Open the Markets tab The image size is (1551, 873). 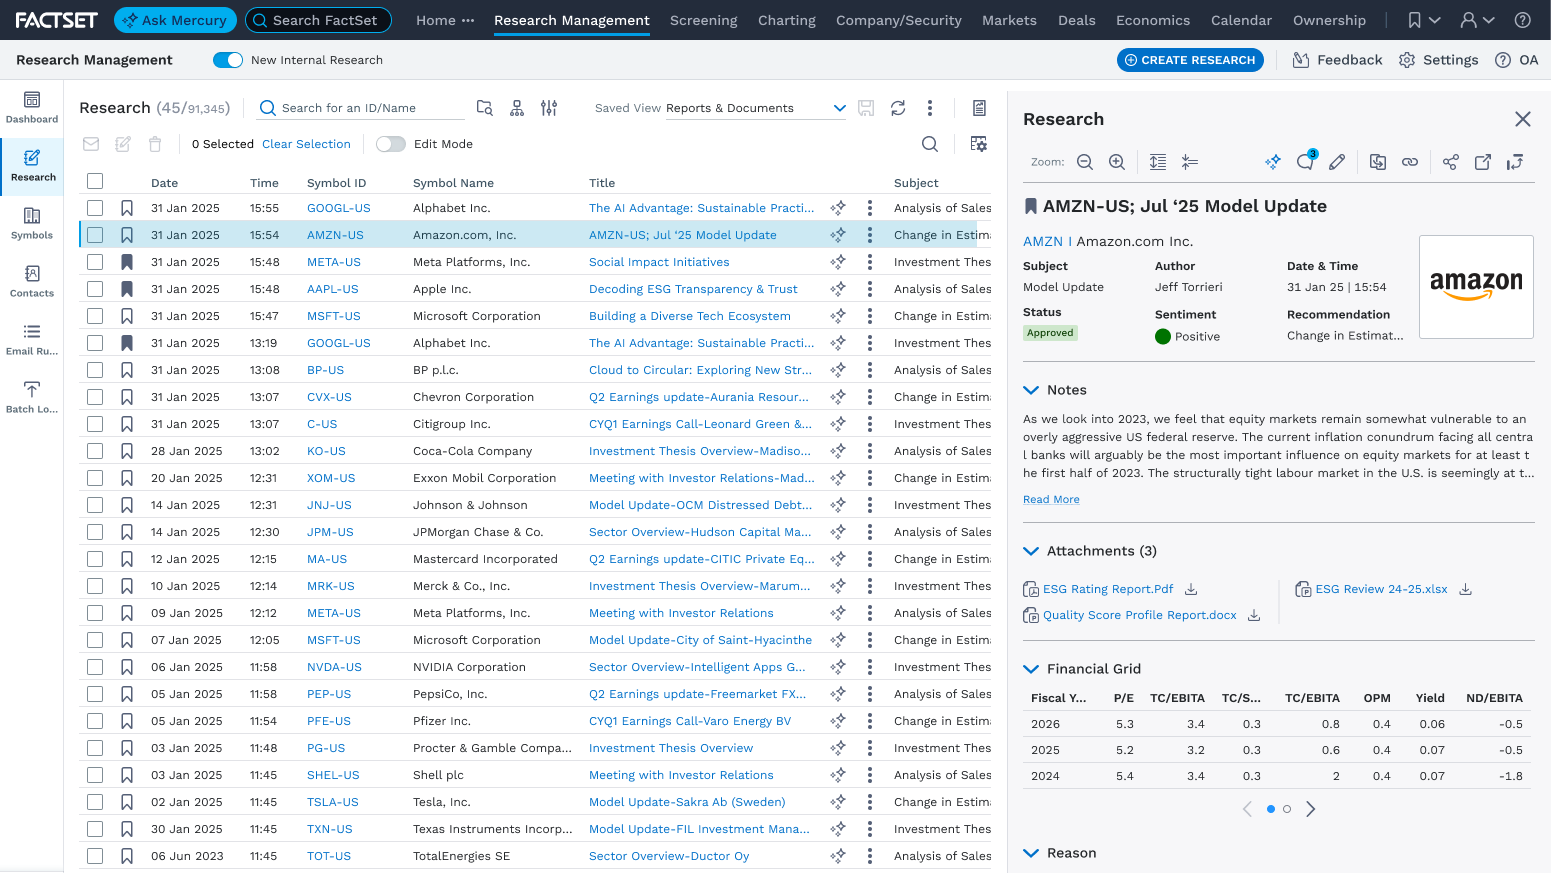[1009, 20]
